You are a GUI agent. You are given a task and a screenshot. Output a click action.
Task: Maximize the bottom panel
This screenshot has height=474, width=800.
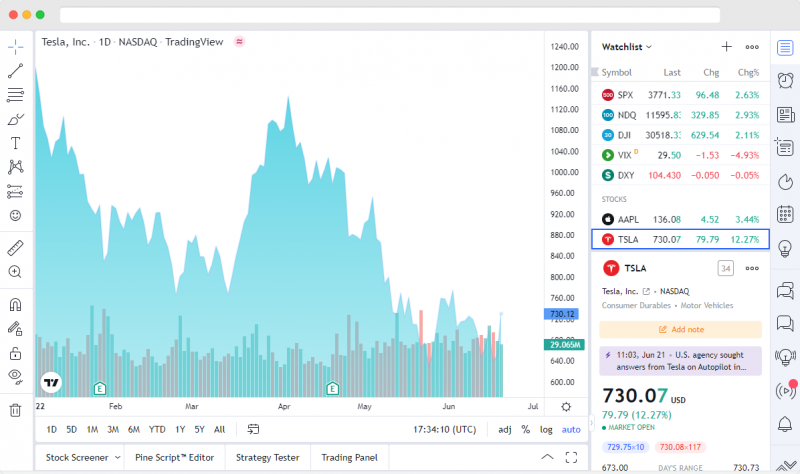tap(571, 458)
